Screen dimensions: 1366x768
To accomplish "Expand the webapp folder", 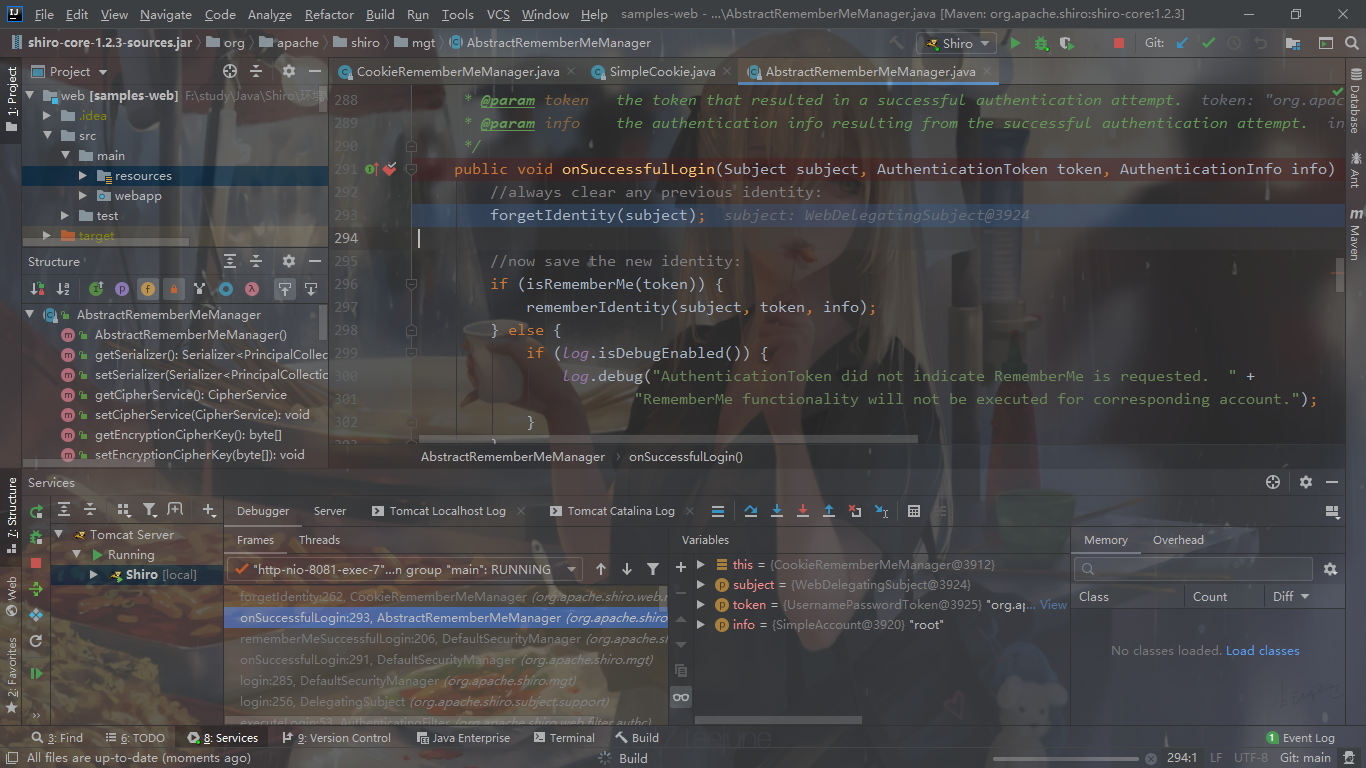I will coord(83,196).
